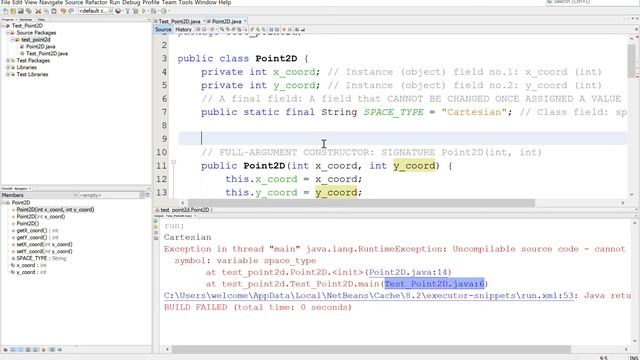Collapse the Point2D class node in Navigator

coord(3,202)
